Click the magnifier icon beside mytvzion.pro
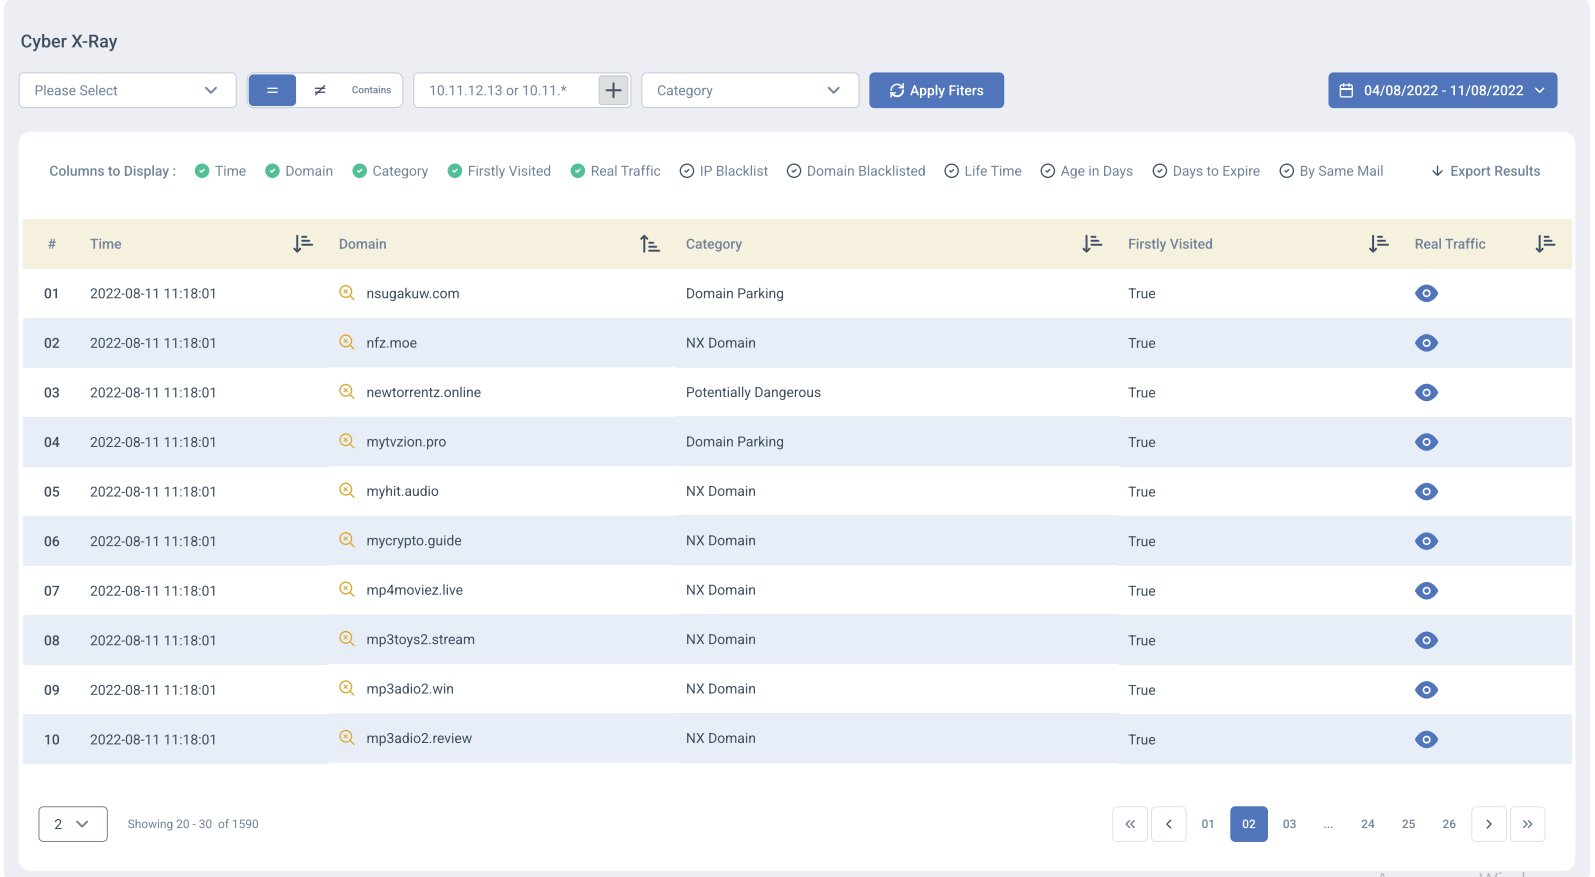 (x=347, y=441)
